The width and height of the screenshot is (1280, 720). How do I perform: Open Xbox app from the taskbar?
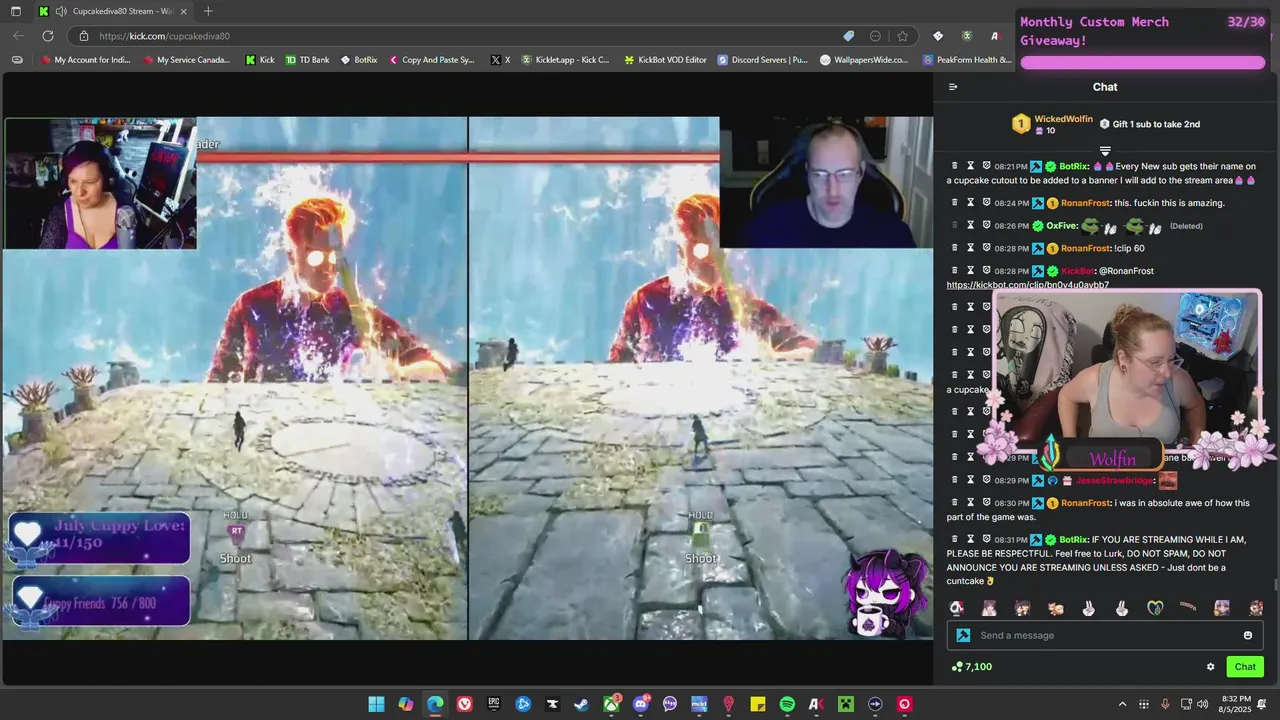click(x=611, y=704)
